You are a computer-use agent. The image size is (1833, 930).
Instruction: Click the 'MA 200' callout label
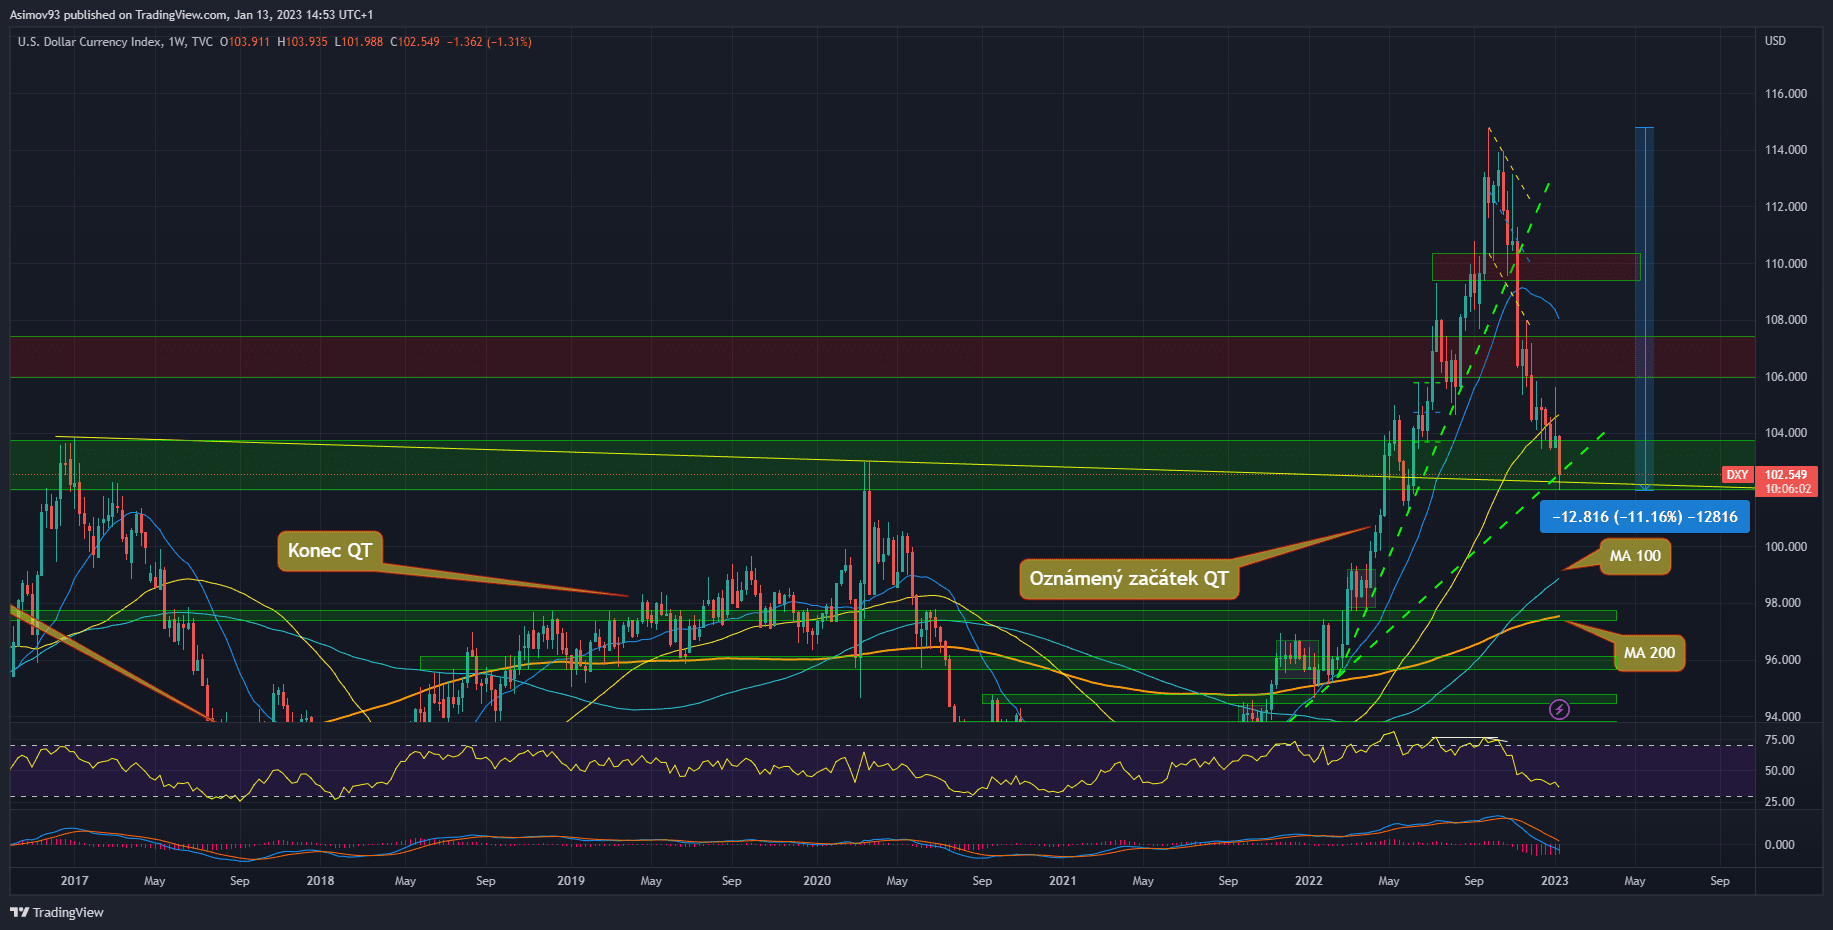pos(1648,653)
